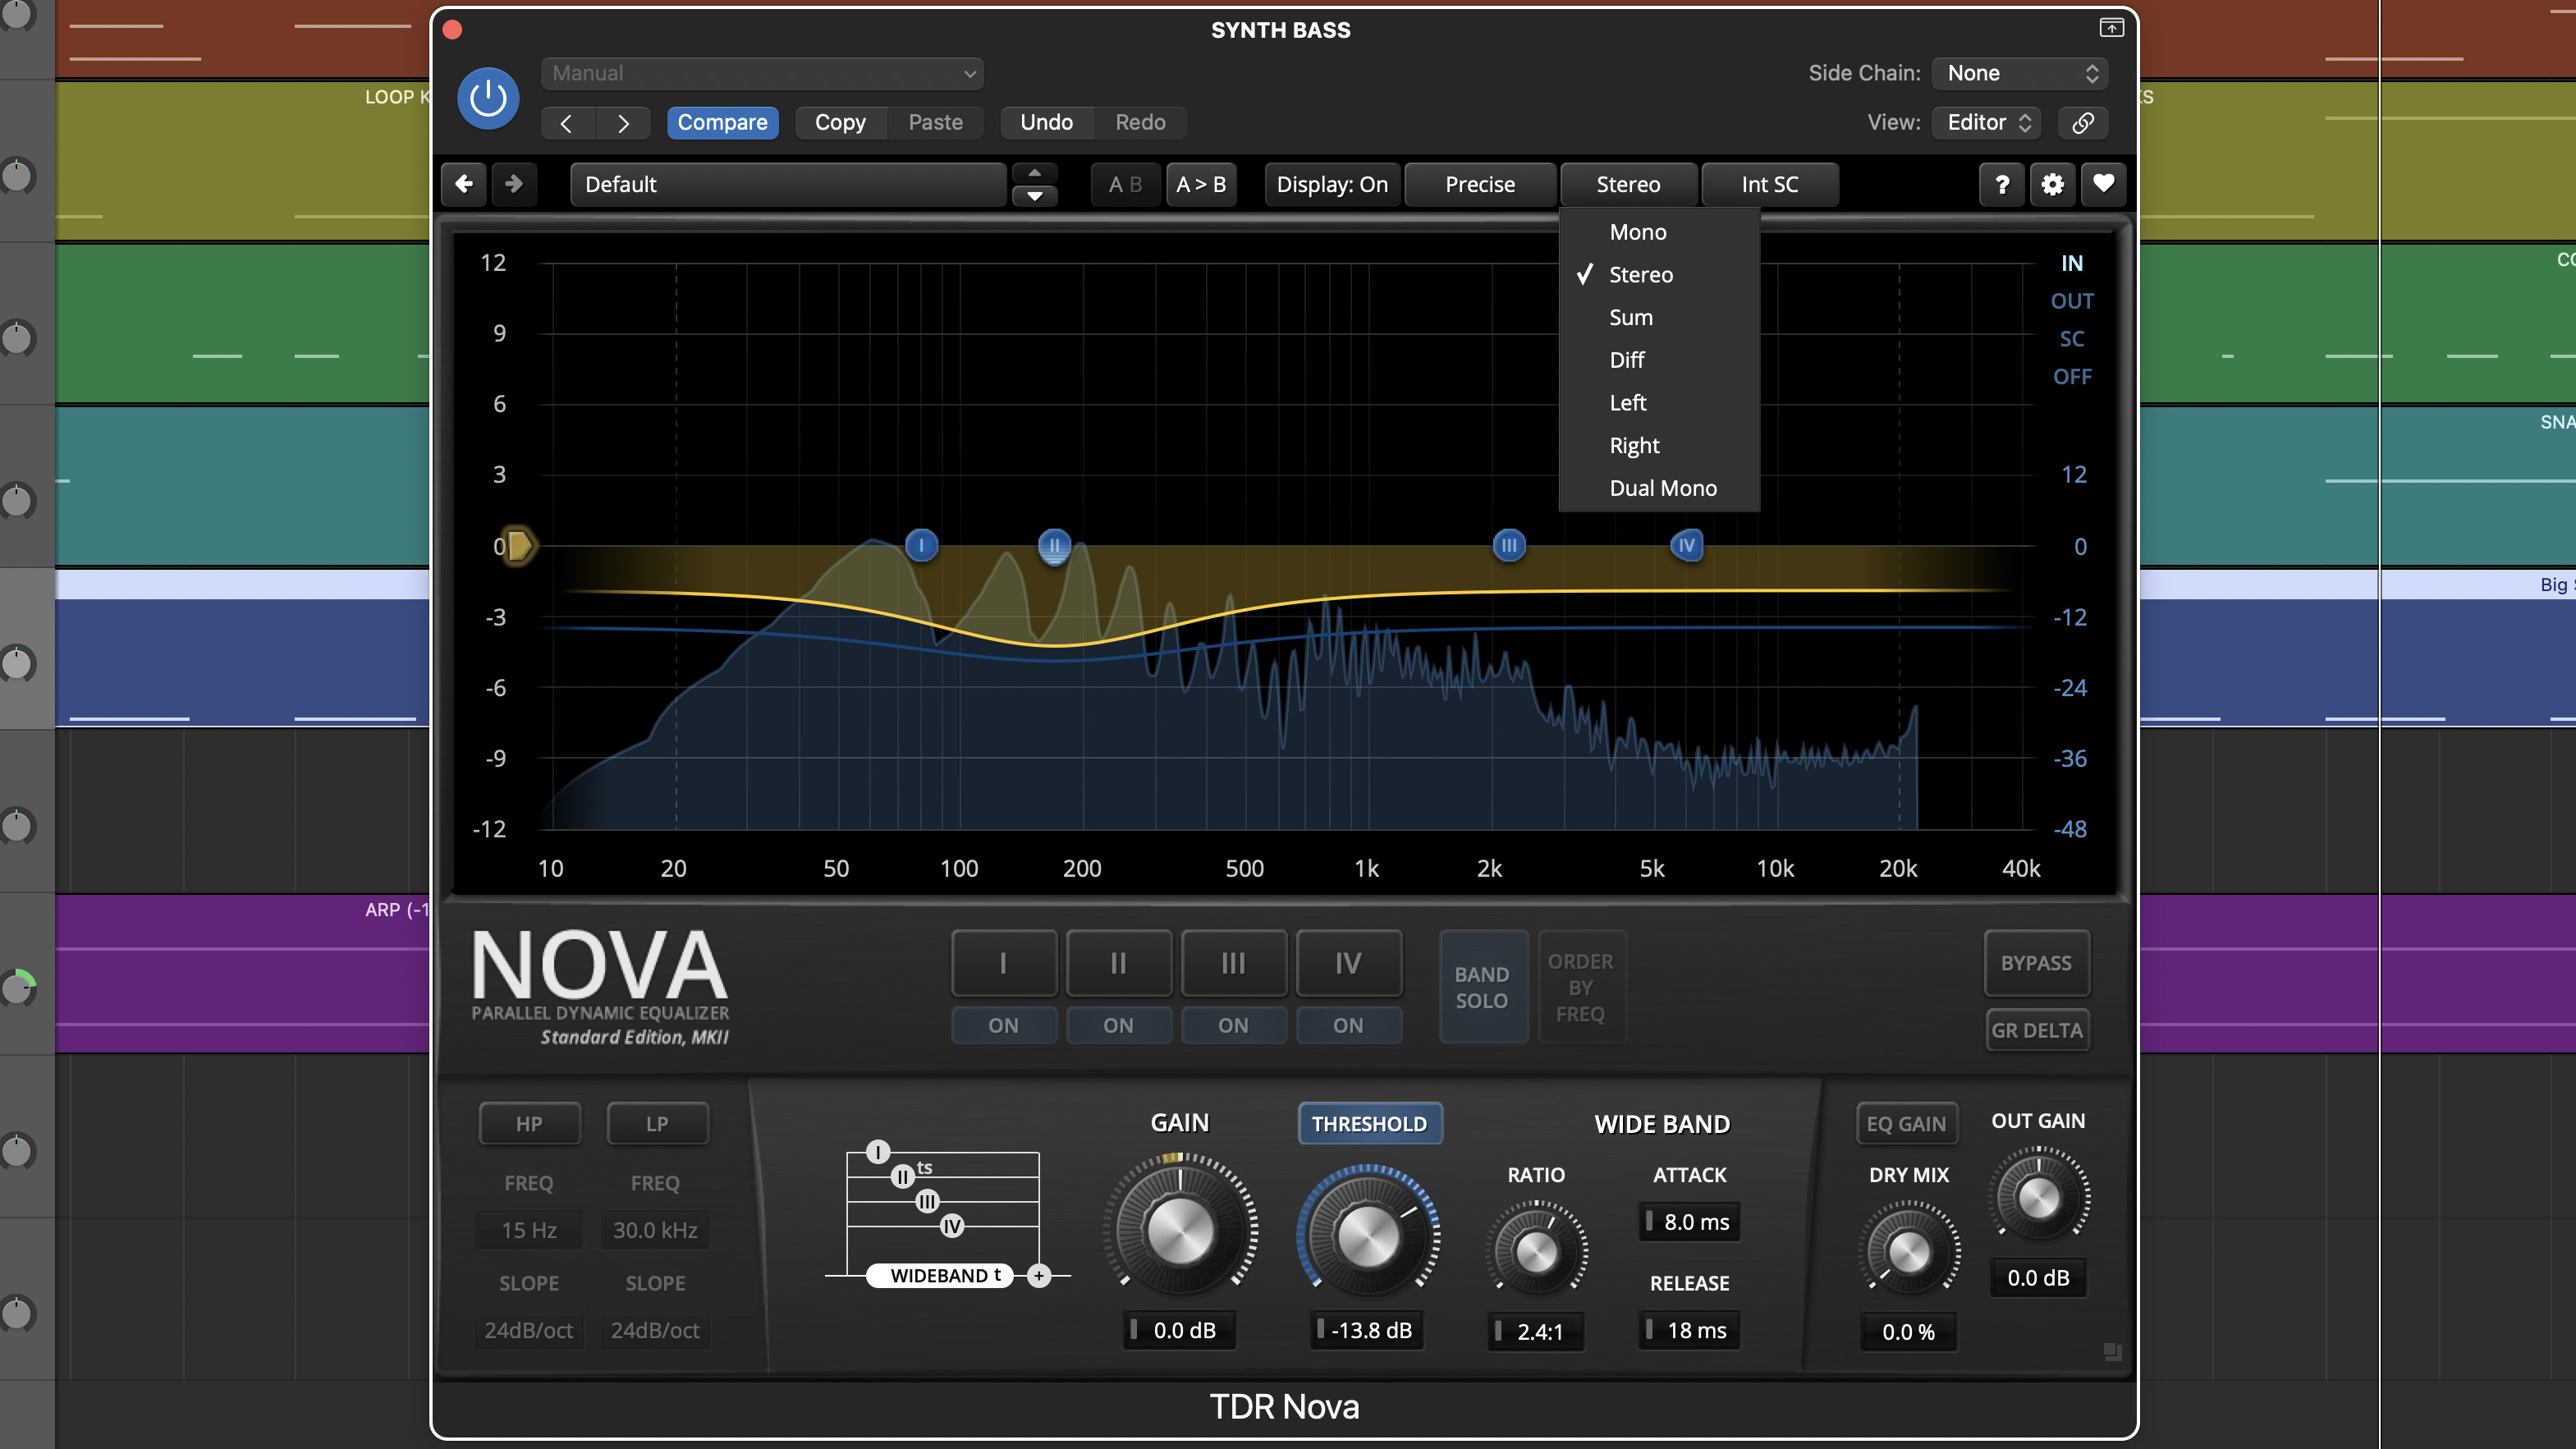Open the Nova help question mark
The height and width of the screenshot is (1449, 2576).
(2002, 184)
